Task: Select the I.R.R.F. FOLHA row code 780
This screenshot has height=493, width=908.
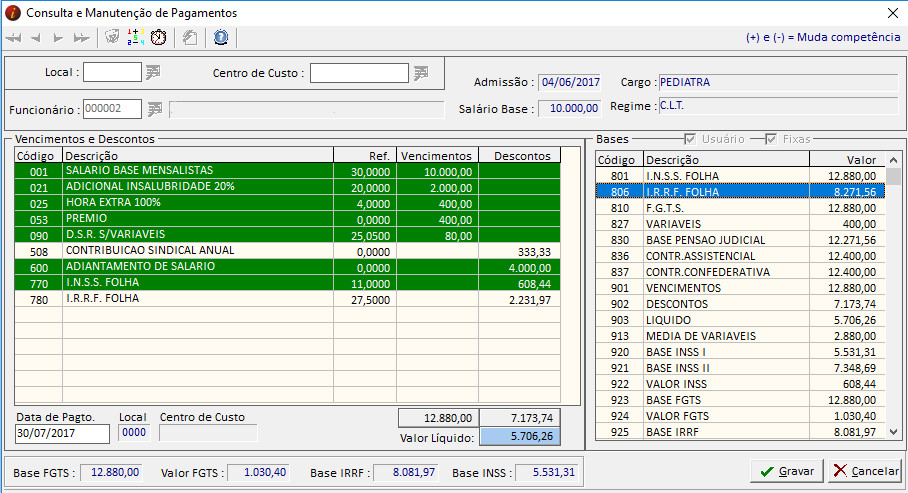Action: (287, 299)
